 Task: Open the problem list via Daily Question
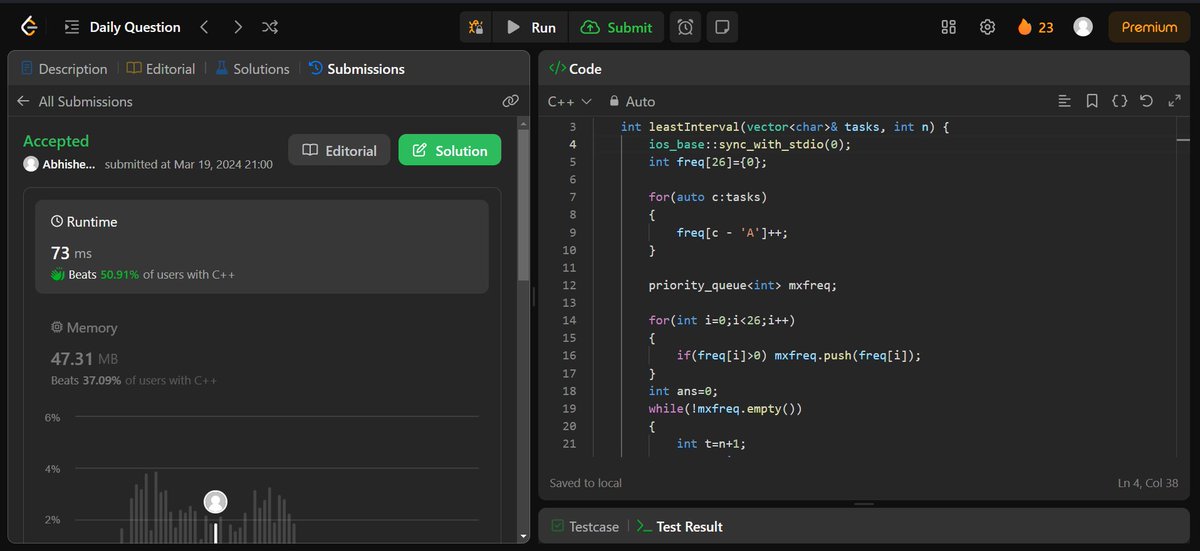click(123, 27)
